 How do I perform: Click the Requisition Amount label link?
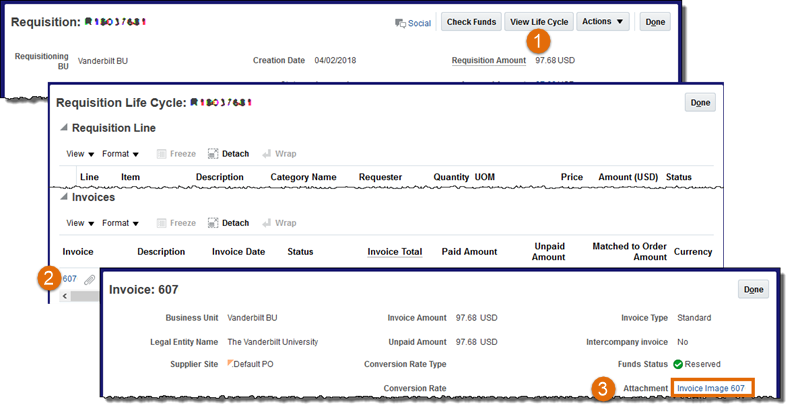(489, 60)
